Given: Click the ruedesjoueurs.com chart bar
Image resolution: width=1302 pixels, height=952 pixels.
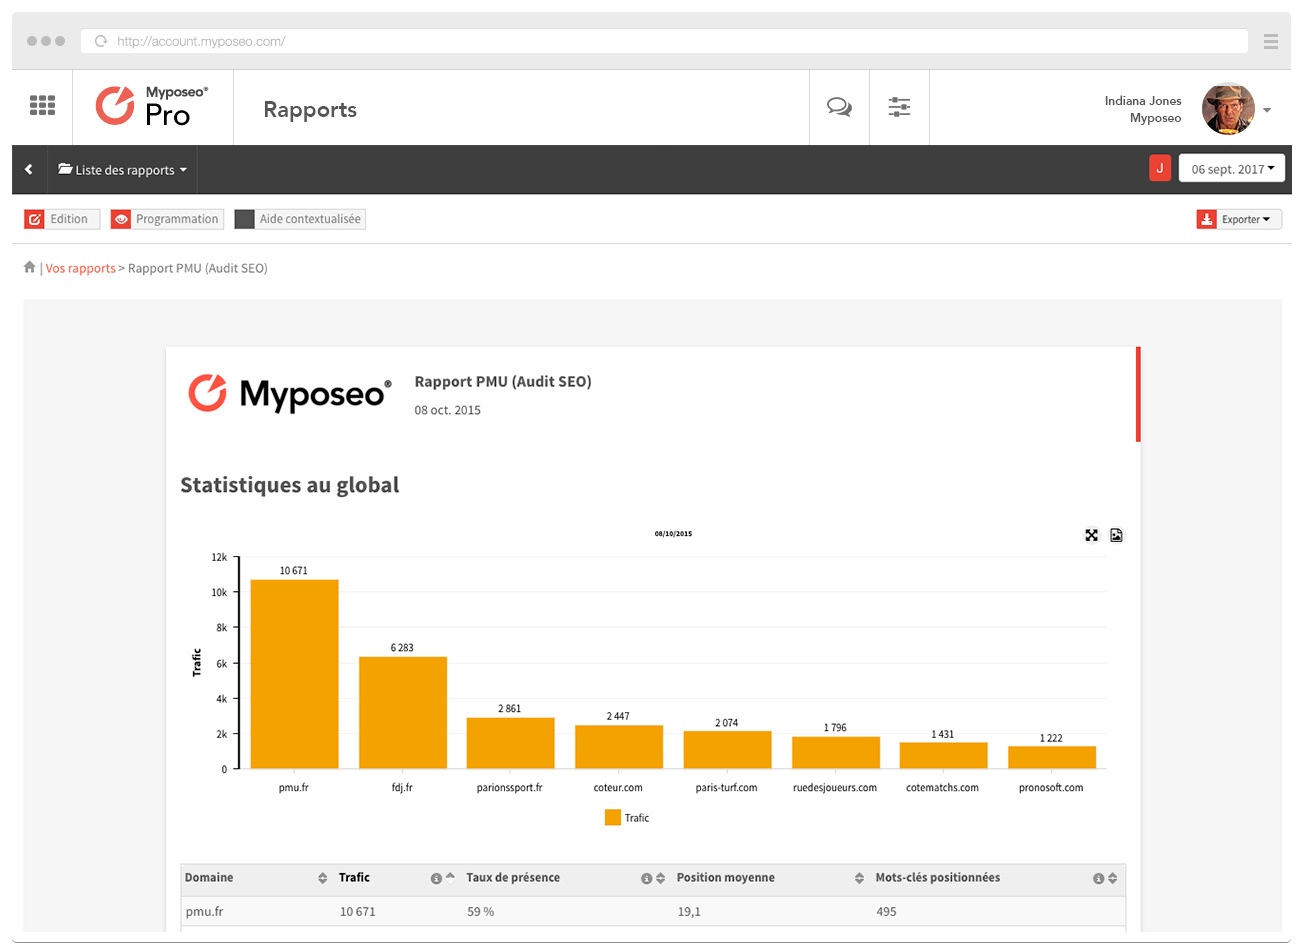Looking at the screenshot, I should point(836,752).
